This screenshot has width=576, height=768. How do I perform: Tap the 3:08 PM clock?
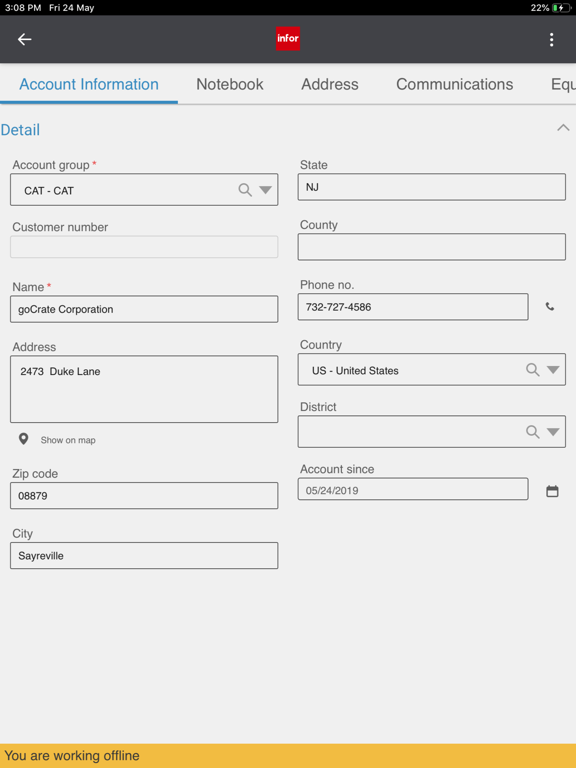click(x=23, y=8)
